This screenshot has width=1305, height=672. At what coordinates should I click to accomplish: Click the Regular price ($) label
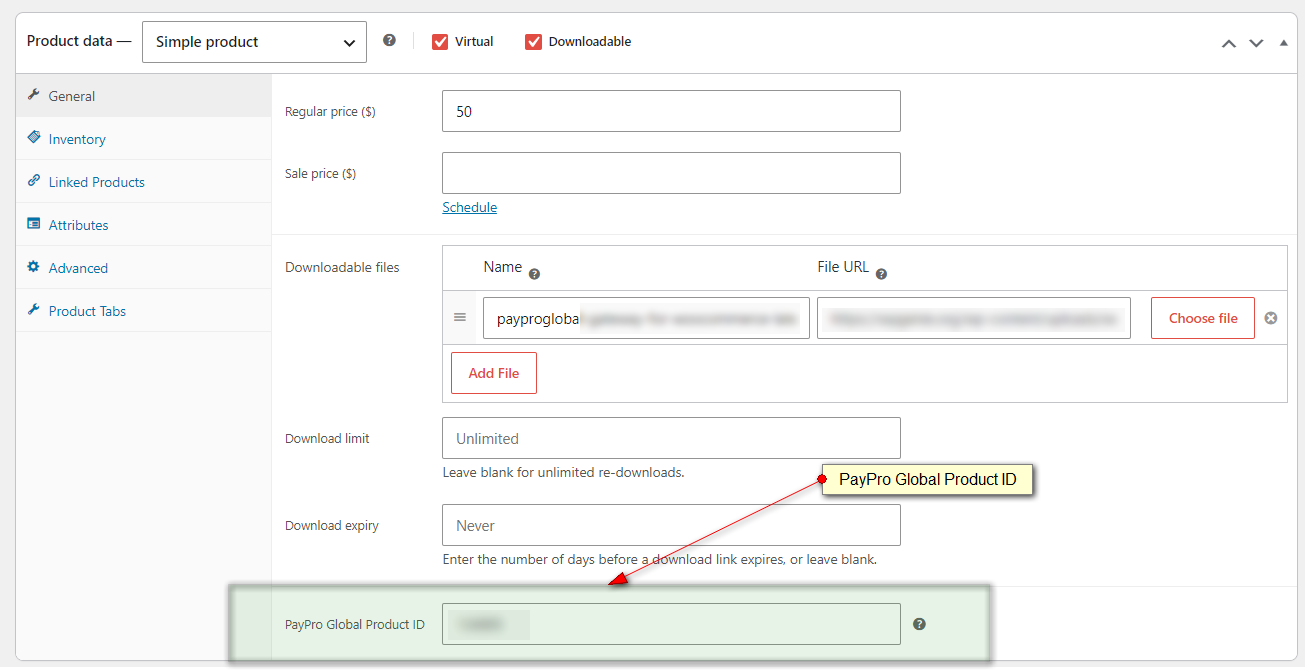click(x=330, y=112)
